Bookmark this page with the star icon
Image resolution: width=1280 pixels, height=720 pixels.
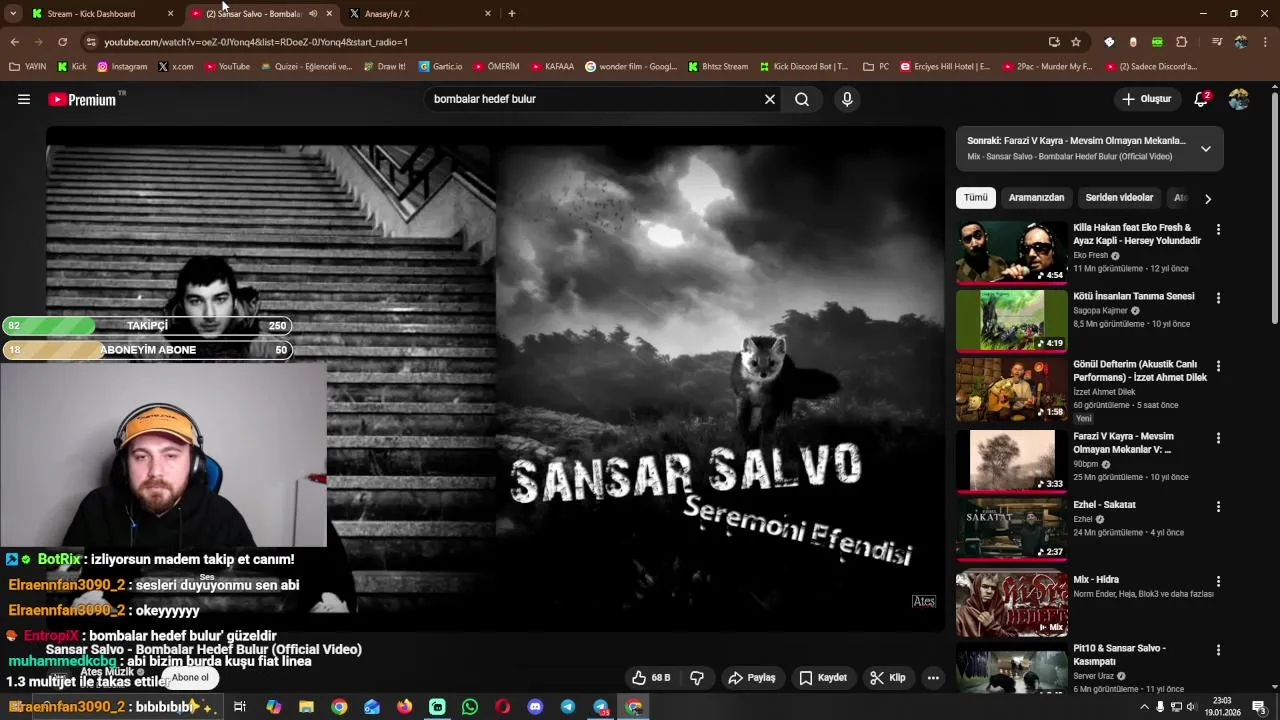click(x=1076, y=42)
